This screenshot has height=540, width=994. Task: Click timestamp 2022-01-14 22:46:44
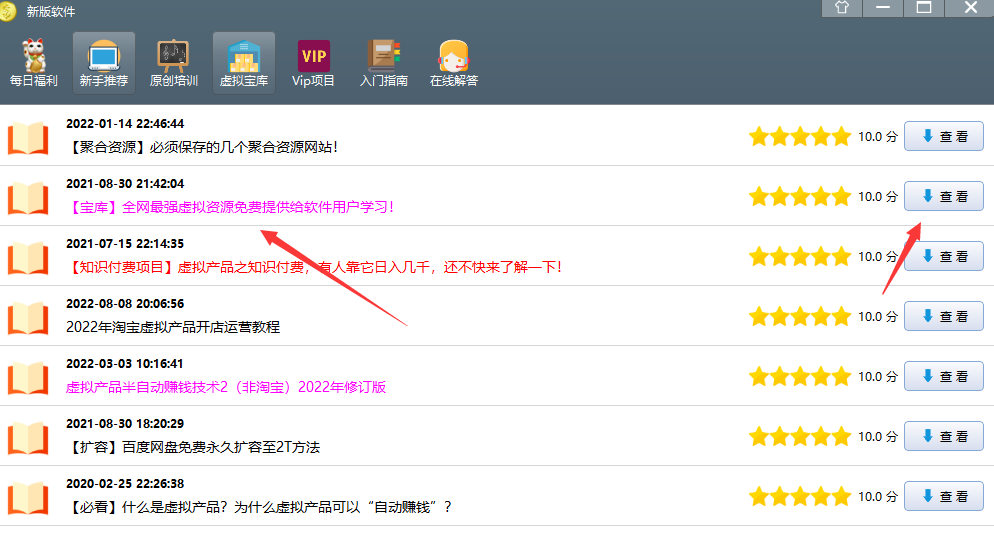click(125, 124)
